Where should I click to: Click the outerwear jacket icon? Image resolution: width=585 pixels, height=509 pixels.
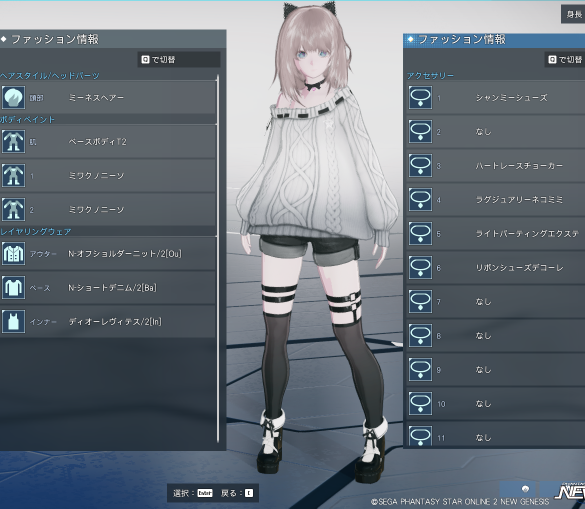tap(13, 253)
